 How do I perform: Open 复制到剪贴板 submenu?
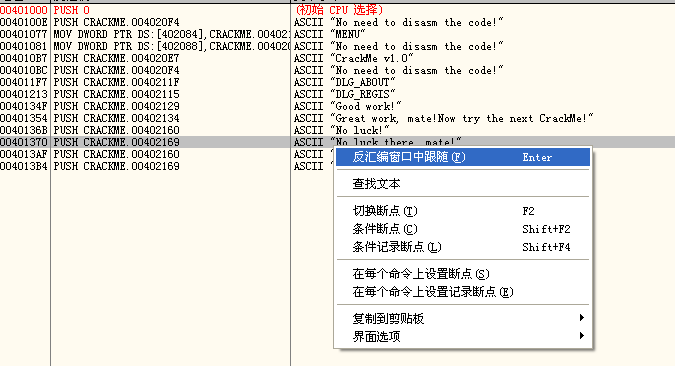462,319
